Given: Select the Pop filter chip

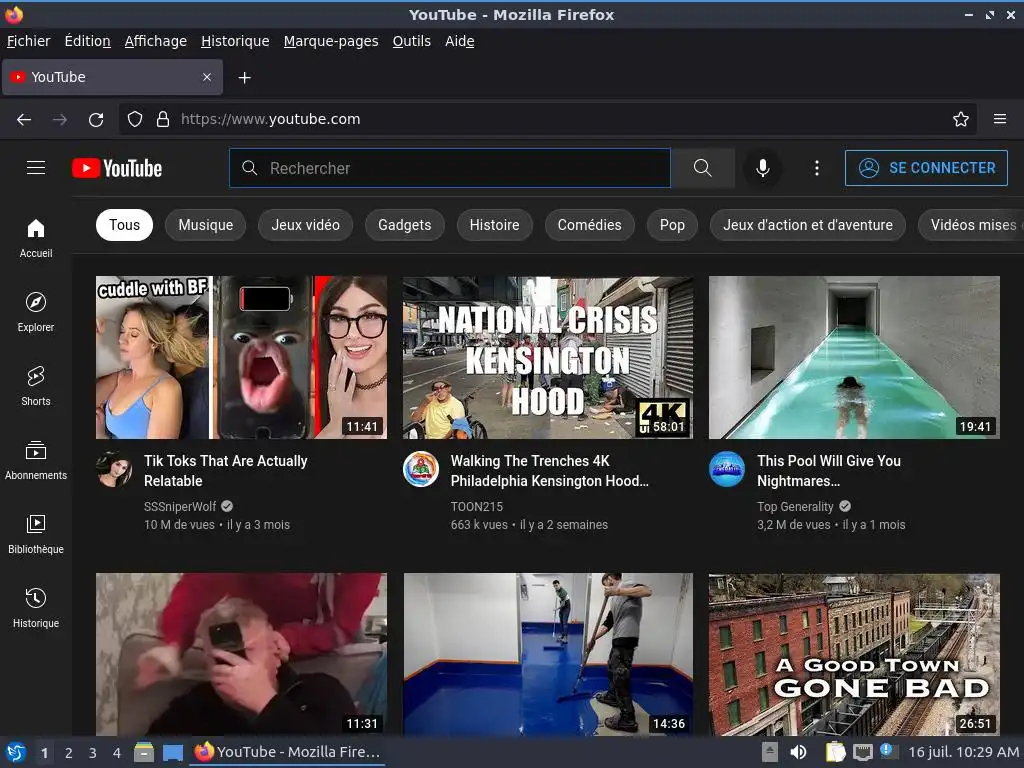Looking at the screenshot, I should tap(672, 225).
